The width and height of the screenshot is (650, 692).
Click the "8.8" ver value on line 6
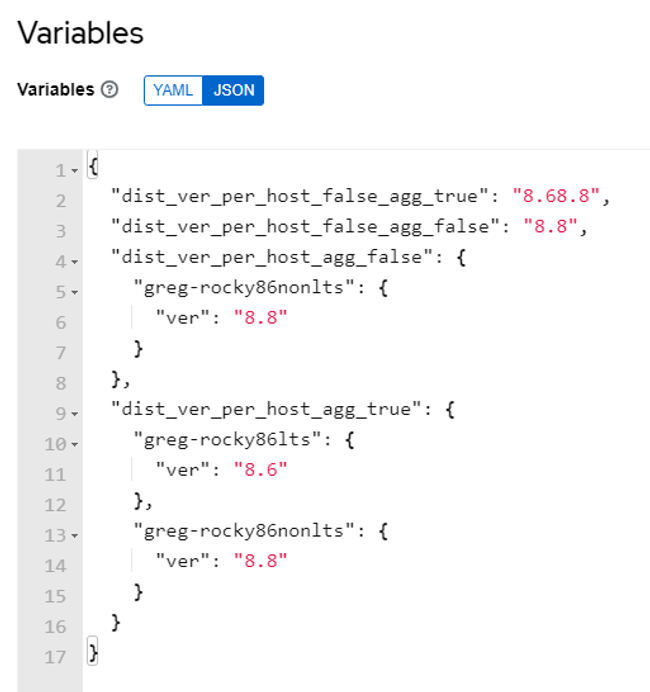[x=260, y=317]
